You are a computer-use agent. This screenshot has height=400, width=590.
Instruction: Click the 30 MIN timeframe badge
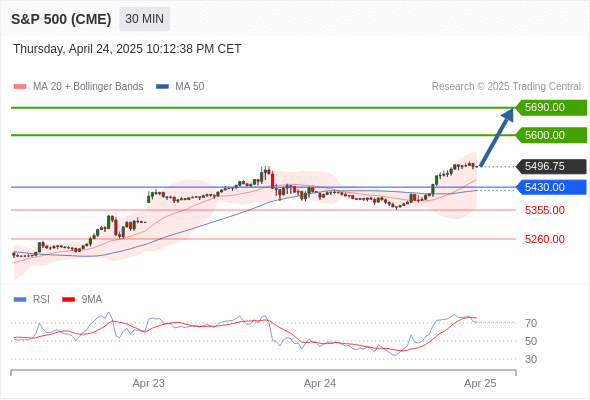click(x=144, y=19)
